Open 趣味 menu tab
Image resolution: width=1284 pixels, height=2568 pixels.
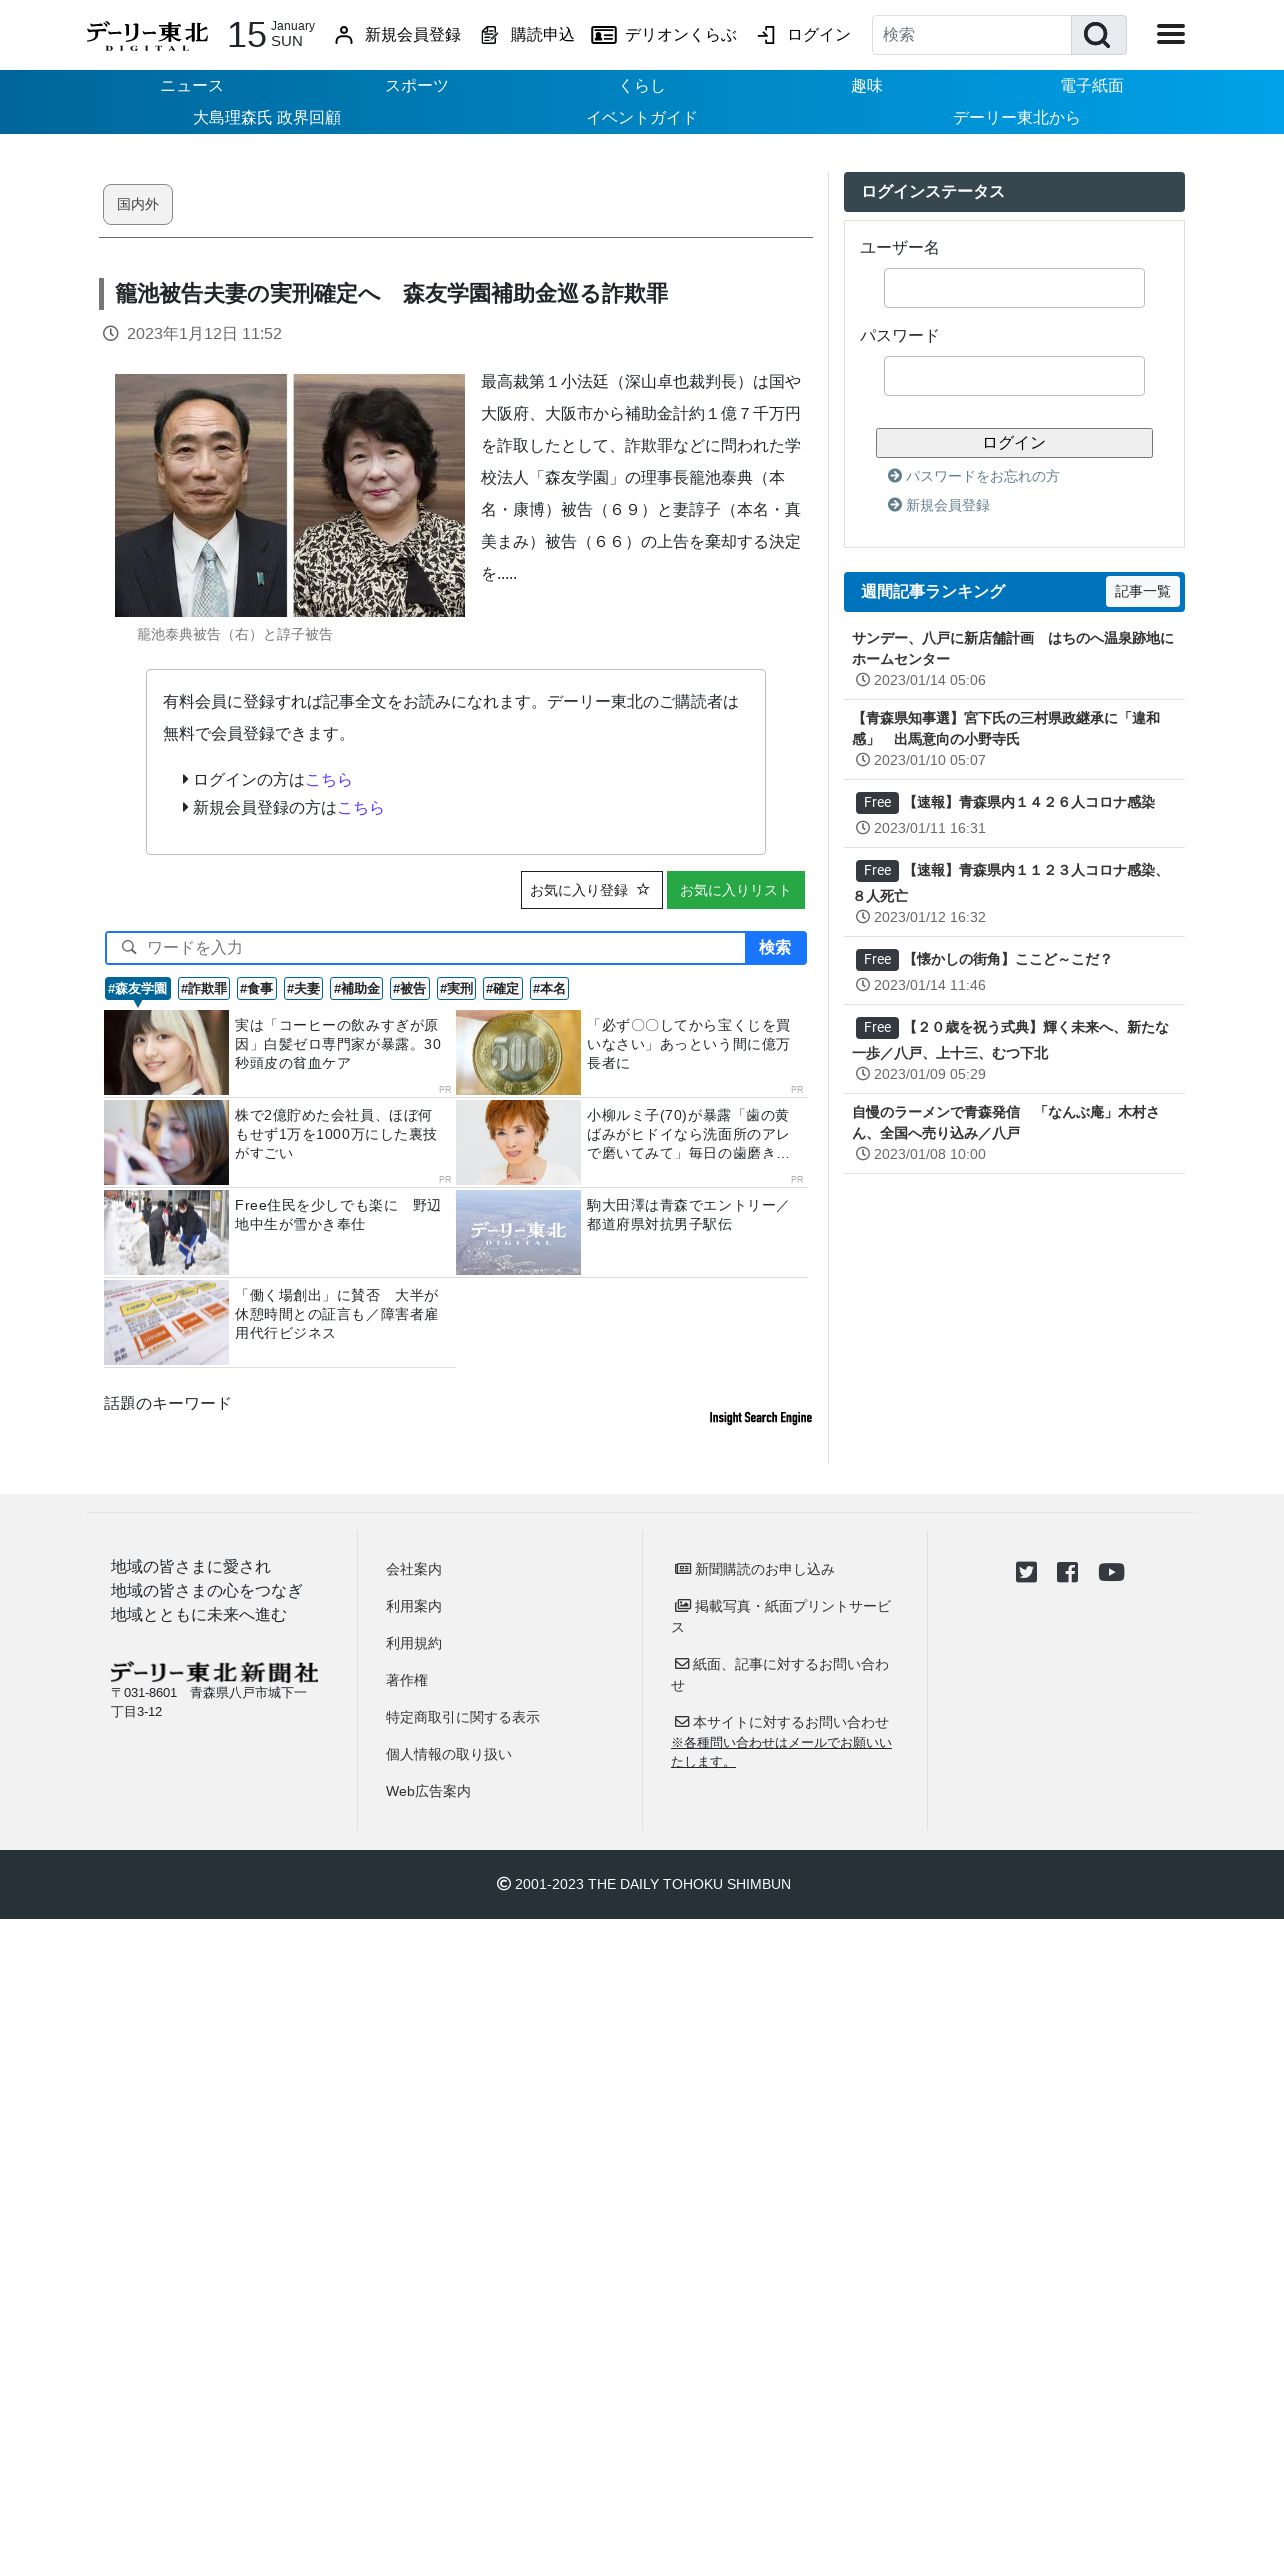point(867,86)
